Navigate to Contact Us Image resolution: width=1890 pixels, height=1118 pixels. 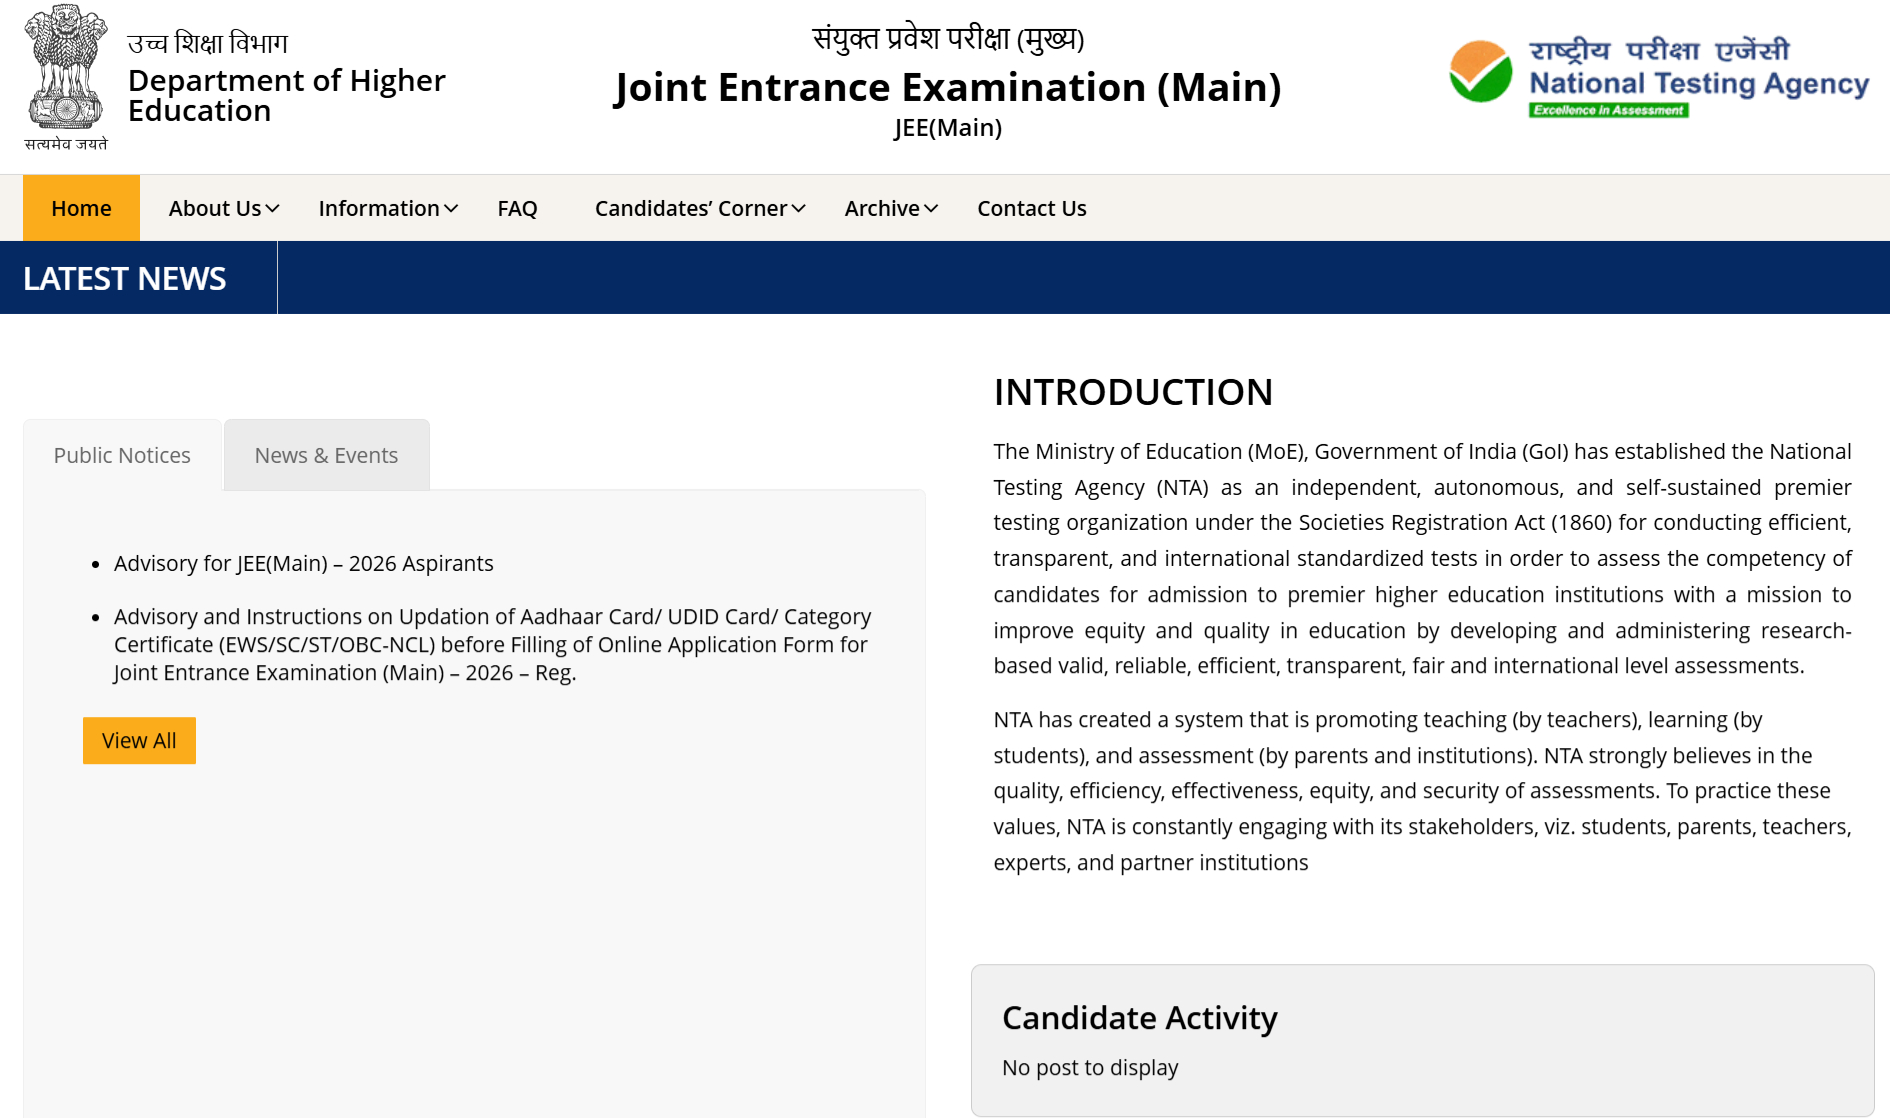[1031, 209]
